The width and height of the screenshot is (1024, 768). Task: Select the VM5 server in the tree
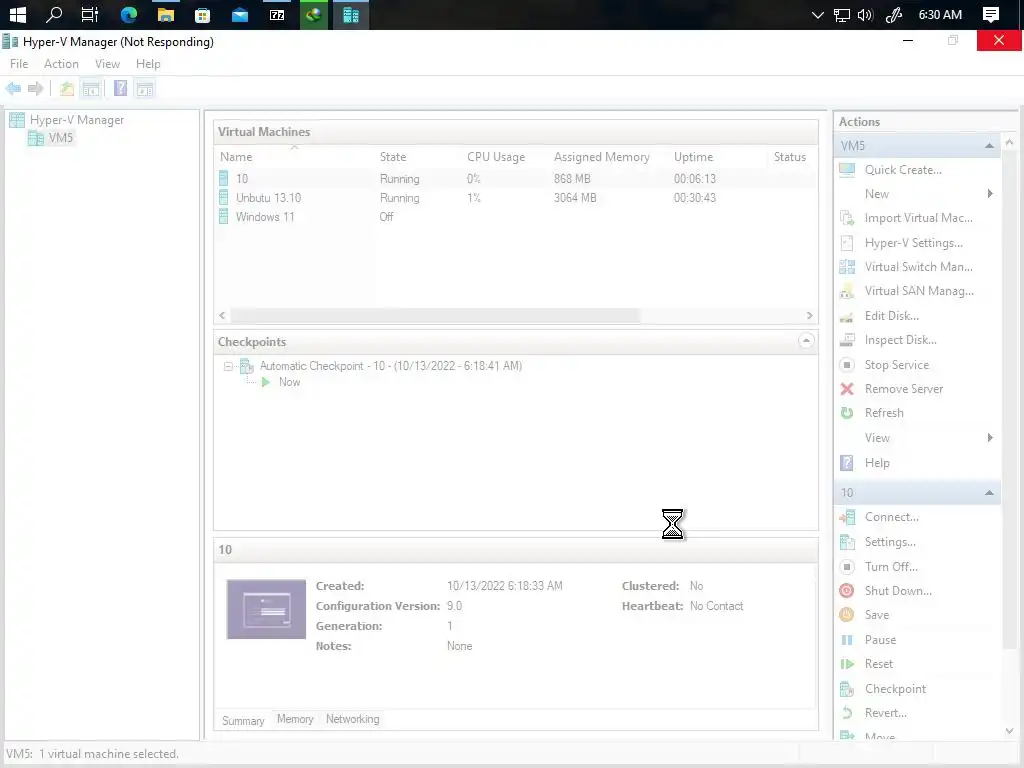pos(61,138)
